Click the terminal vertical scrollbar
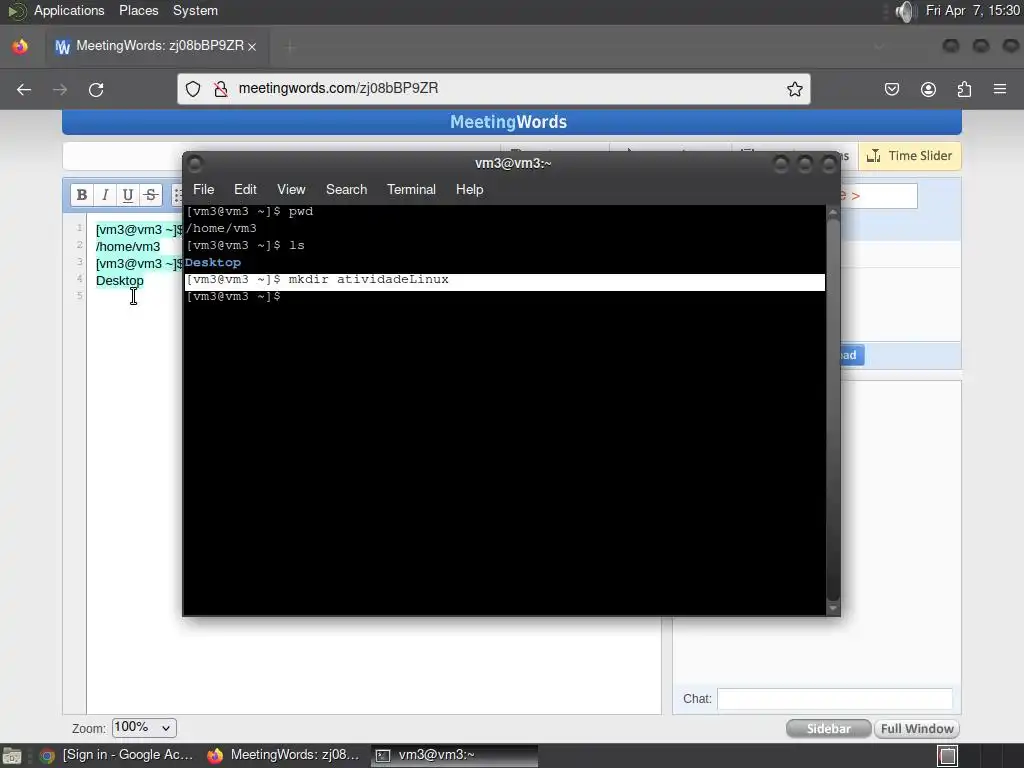The image size is (1024, 768). tap(833, 409)
